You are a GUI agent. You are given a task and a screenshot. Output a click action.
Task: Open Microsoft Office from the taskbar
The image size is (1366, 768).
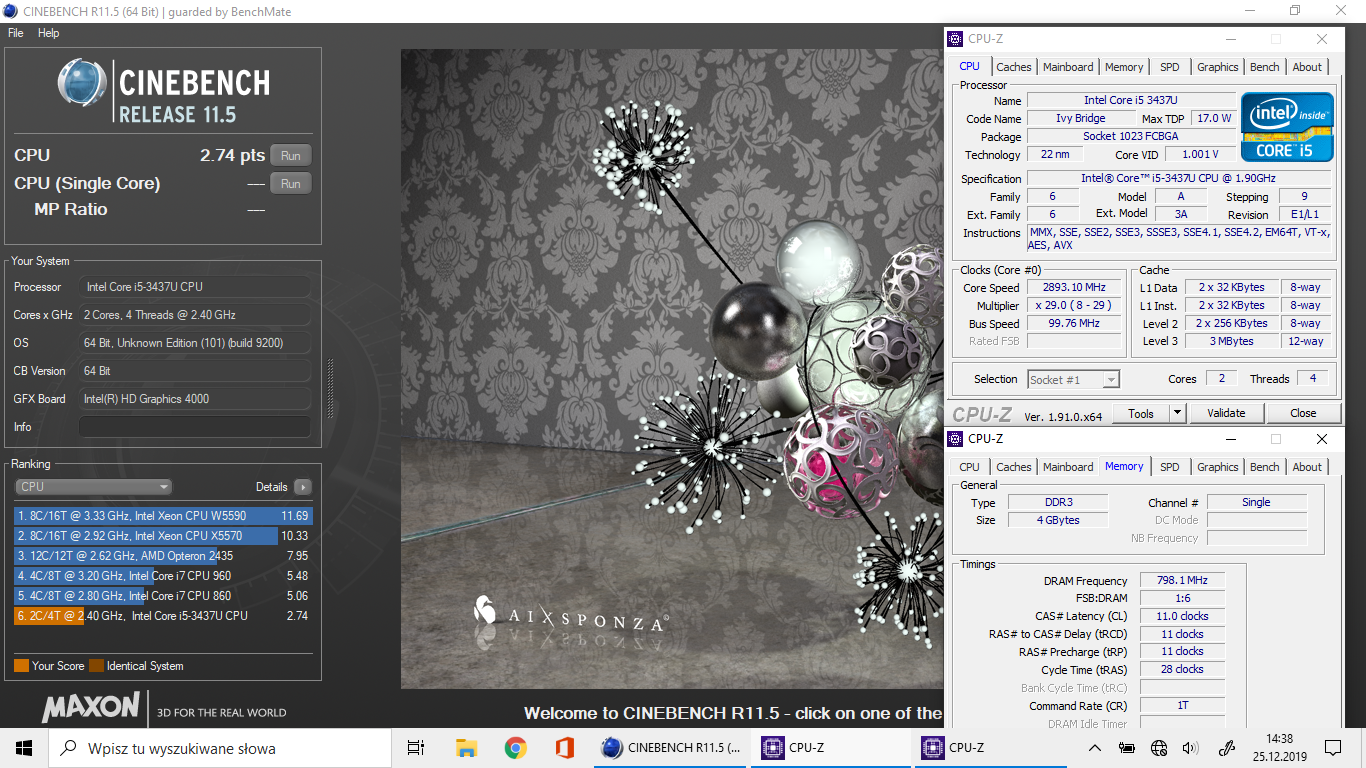pyautogui.click(x=564, y=747)
